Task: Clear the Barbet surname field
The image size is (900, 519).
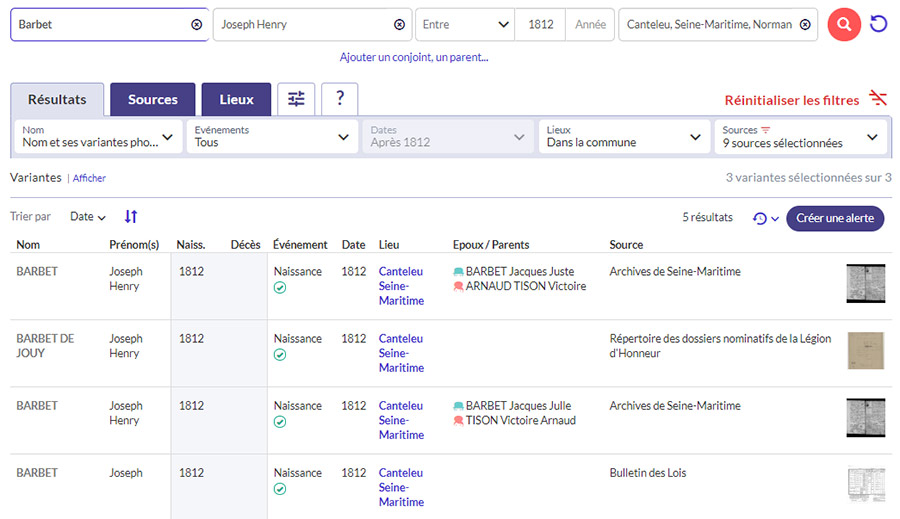Action: 197,24
